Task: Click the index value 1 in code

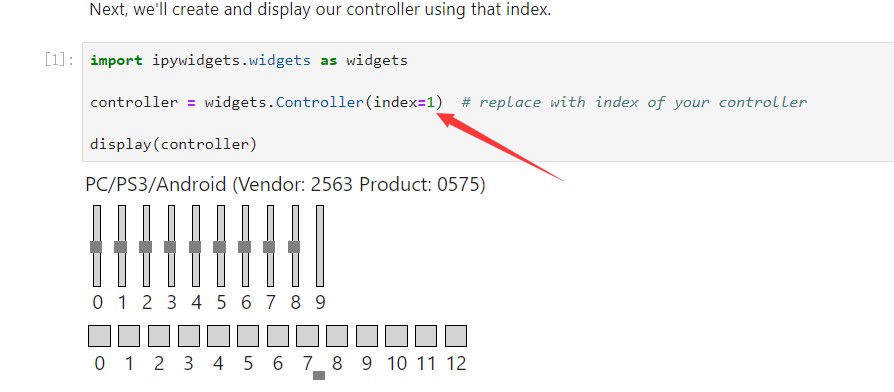Action: [431, 103]
